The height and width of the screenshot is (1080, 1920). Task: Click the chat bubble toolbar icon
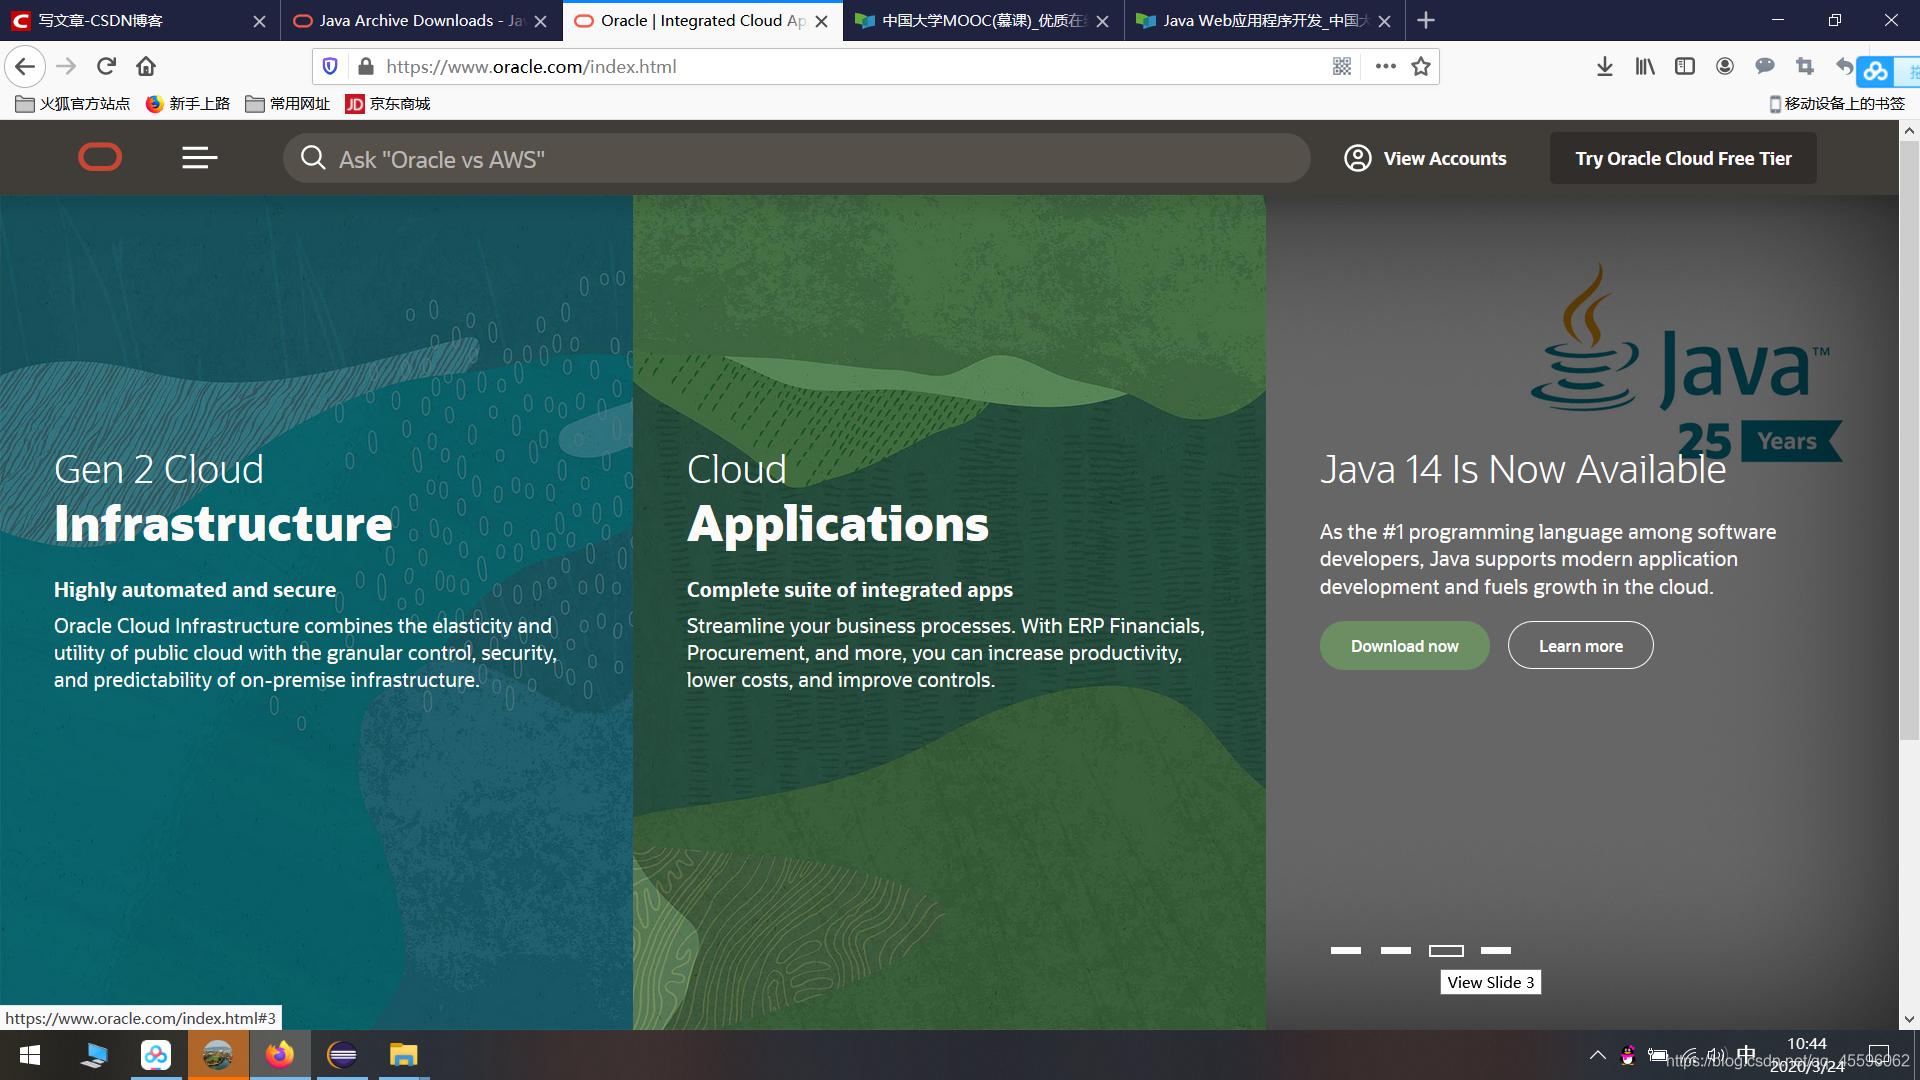coord(1765,67)
